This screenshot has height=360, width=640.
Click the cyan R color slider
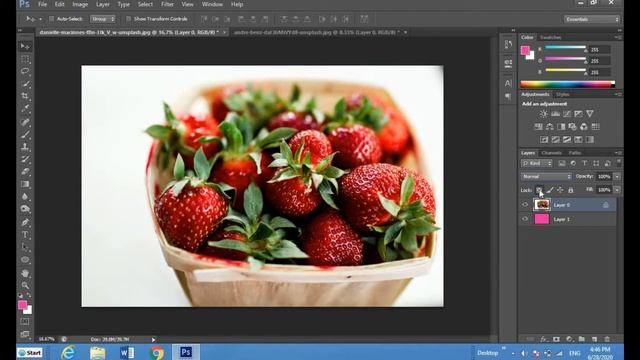(566, 48)
